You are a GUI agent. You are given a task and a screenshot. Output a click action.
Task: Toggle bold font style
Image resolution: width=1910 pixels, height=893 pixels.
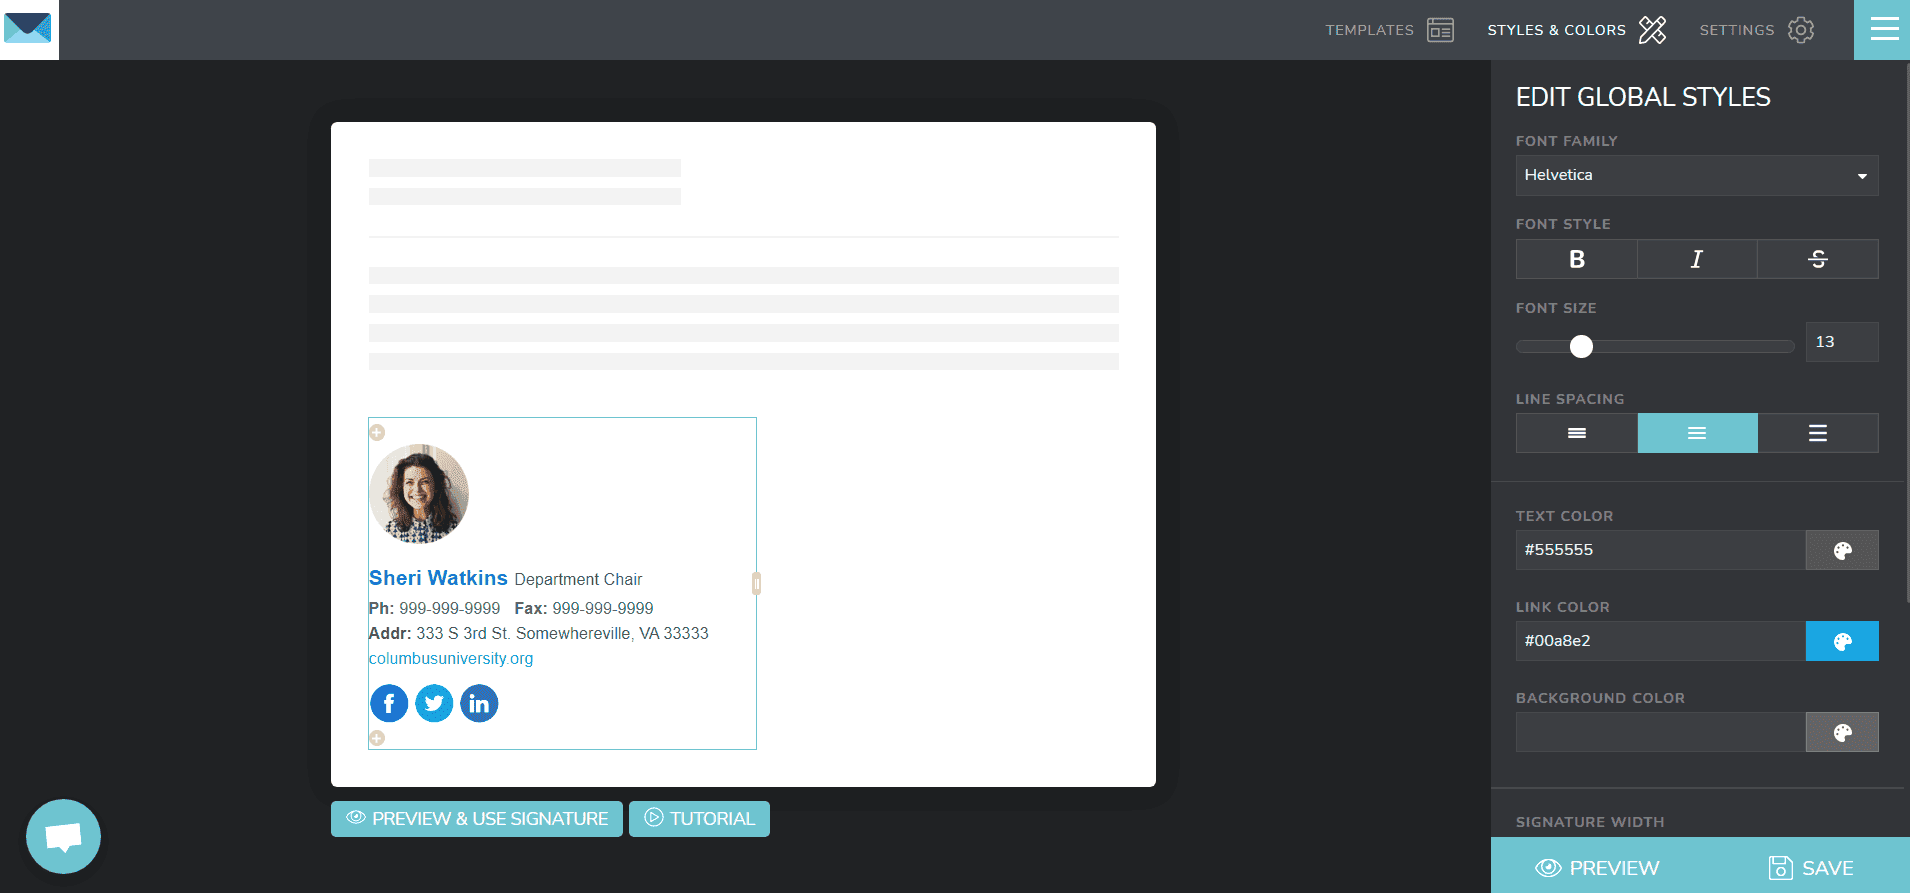1576,259
